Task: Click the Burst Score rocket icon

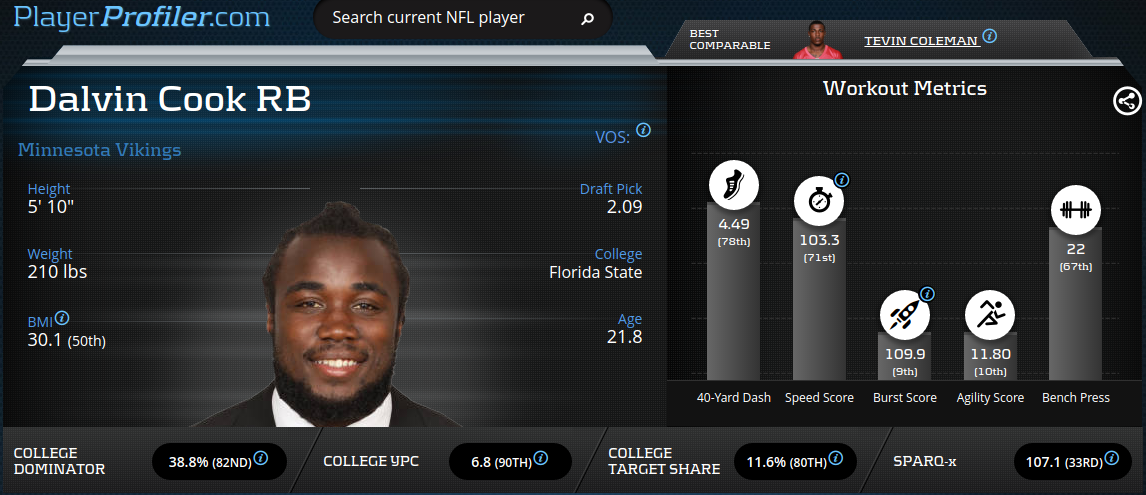Action: point(905,315)
